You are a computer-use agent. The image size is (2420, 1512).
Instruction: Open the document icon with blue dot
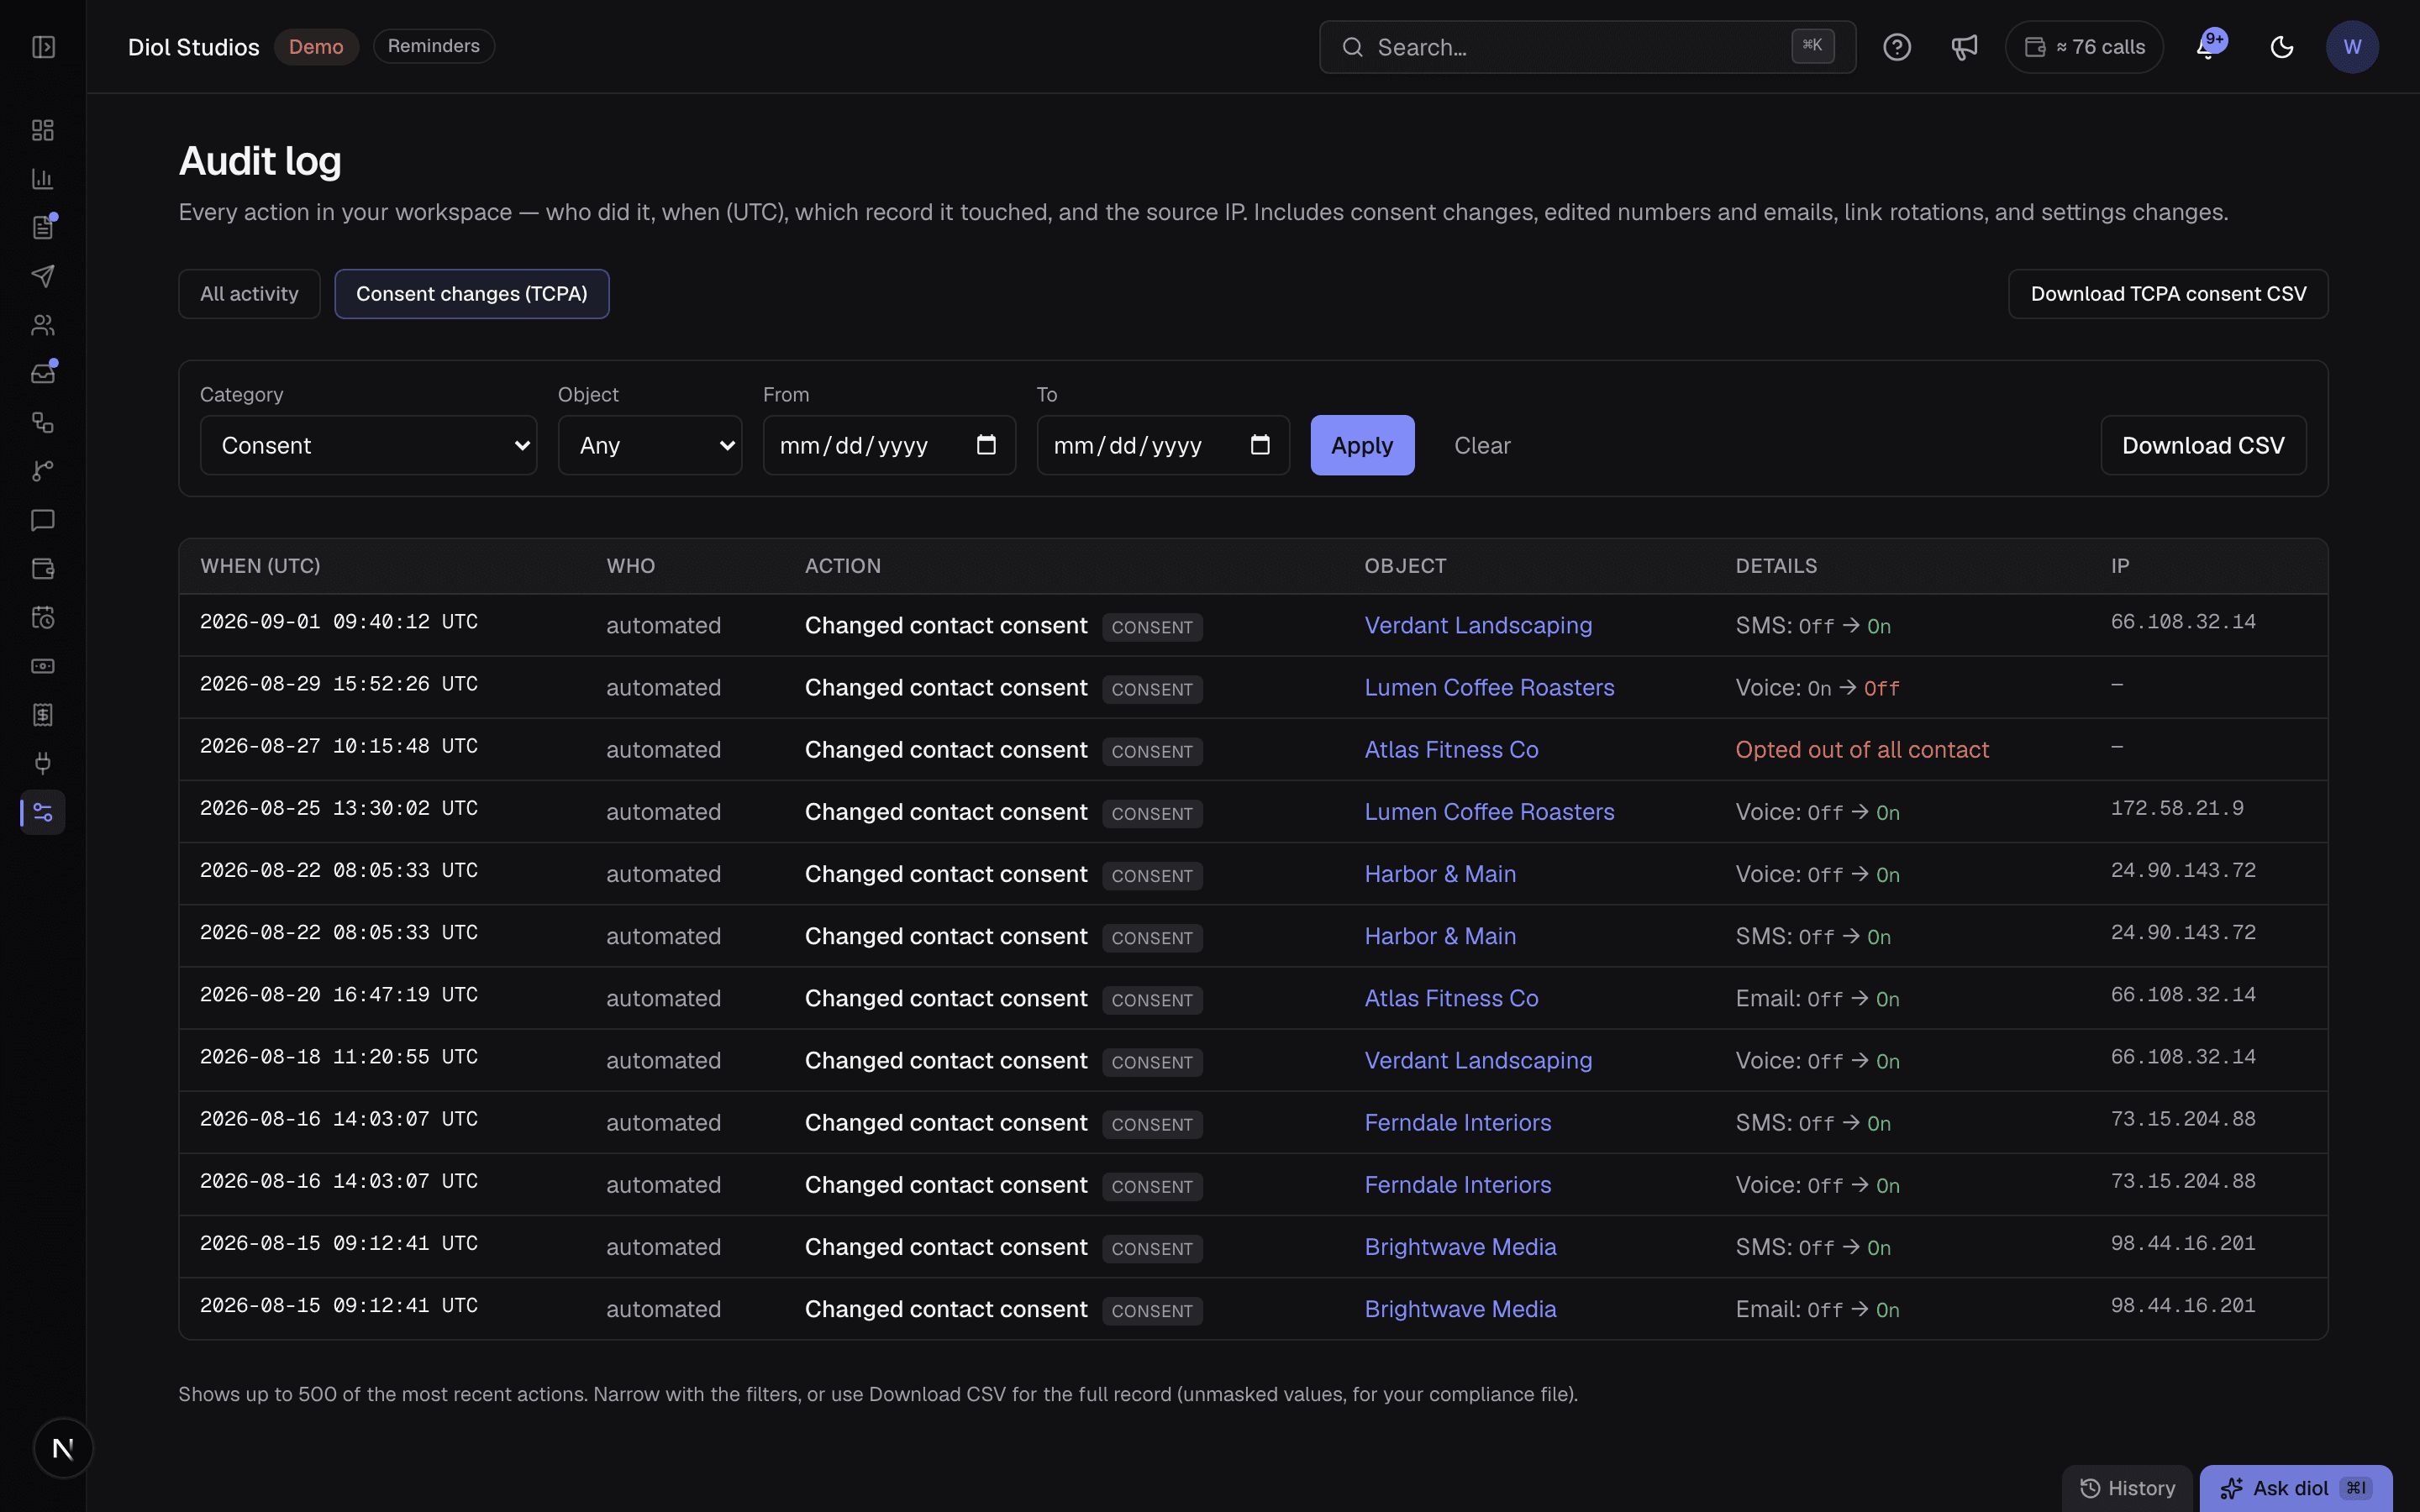click(x=43, y=227)
